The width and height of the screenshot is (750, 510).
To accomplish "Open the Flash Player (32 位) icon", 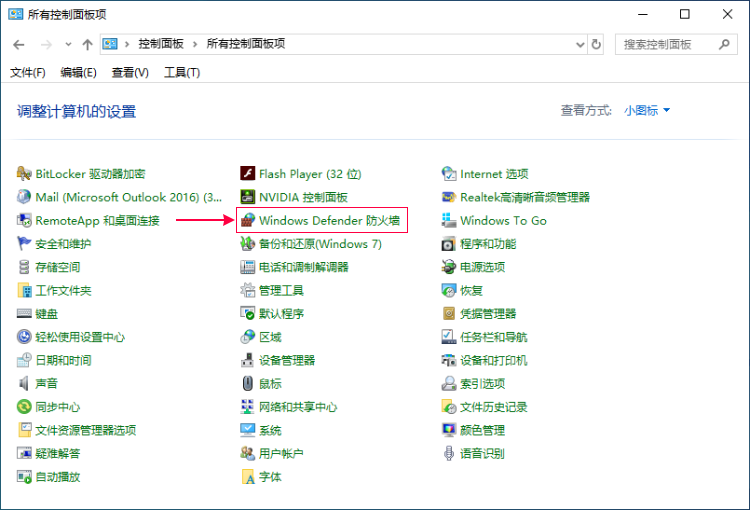I will [x=247, y=174].
